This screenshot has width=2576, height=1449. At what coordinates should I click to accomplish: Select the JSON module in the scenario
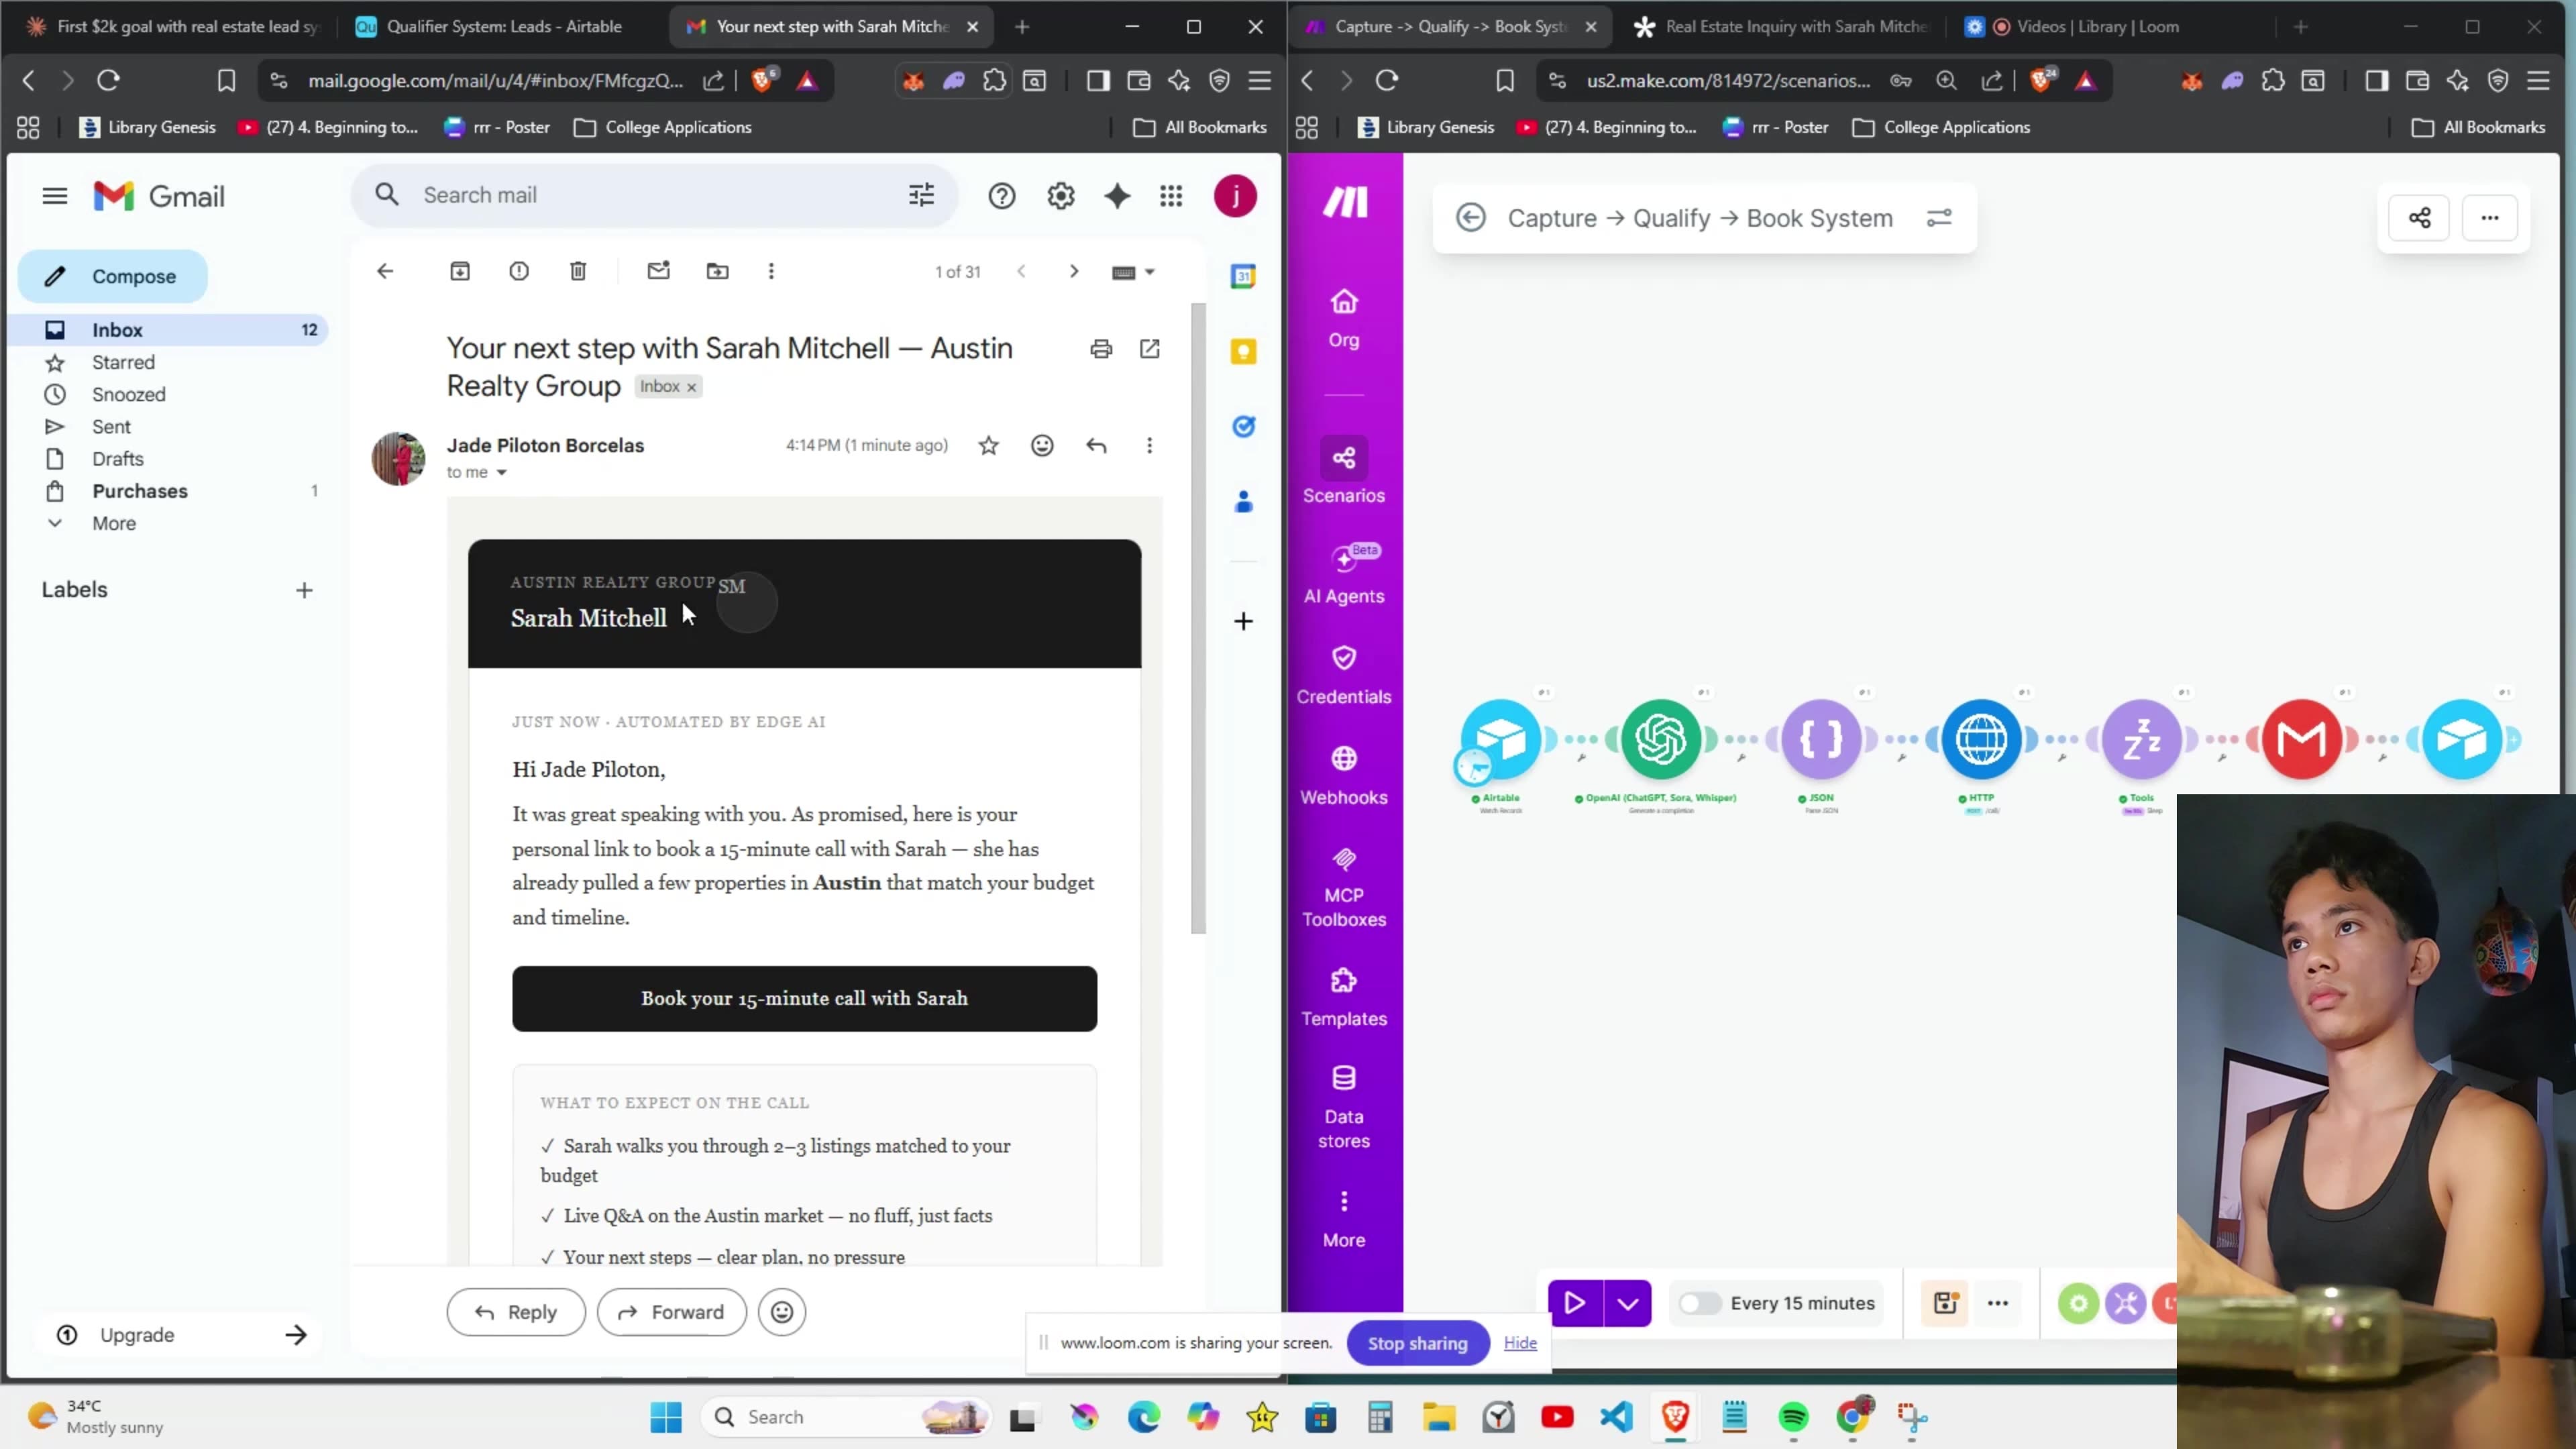point(1821,740)
